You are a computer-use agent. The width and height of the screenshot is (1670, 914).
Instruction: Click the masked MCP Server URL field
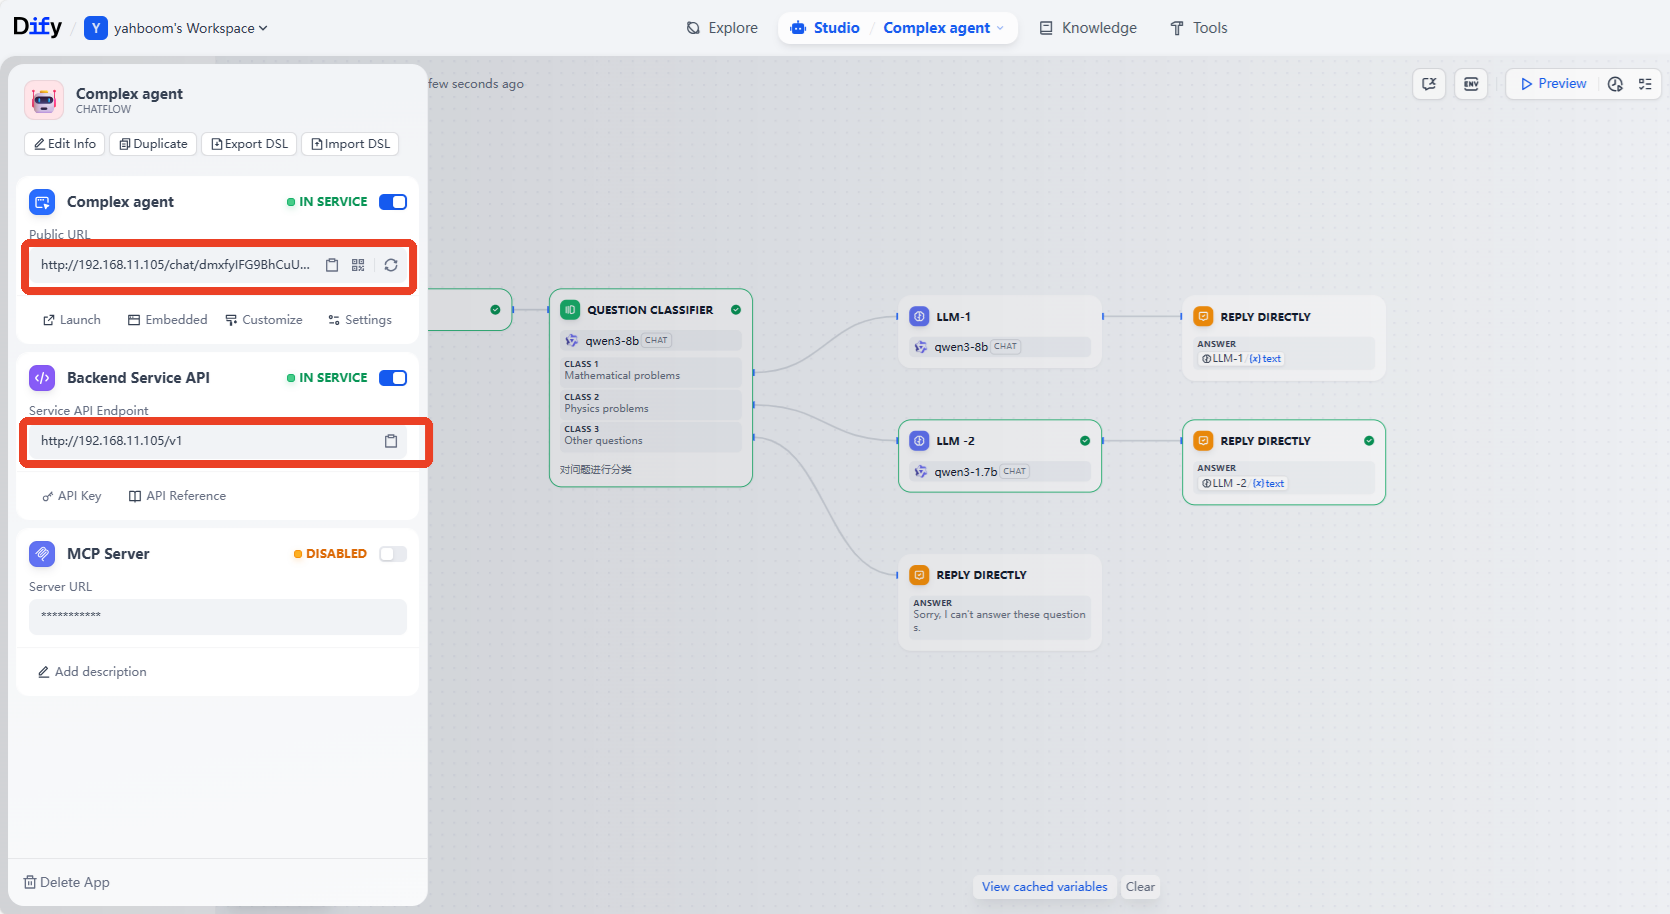218,616
